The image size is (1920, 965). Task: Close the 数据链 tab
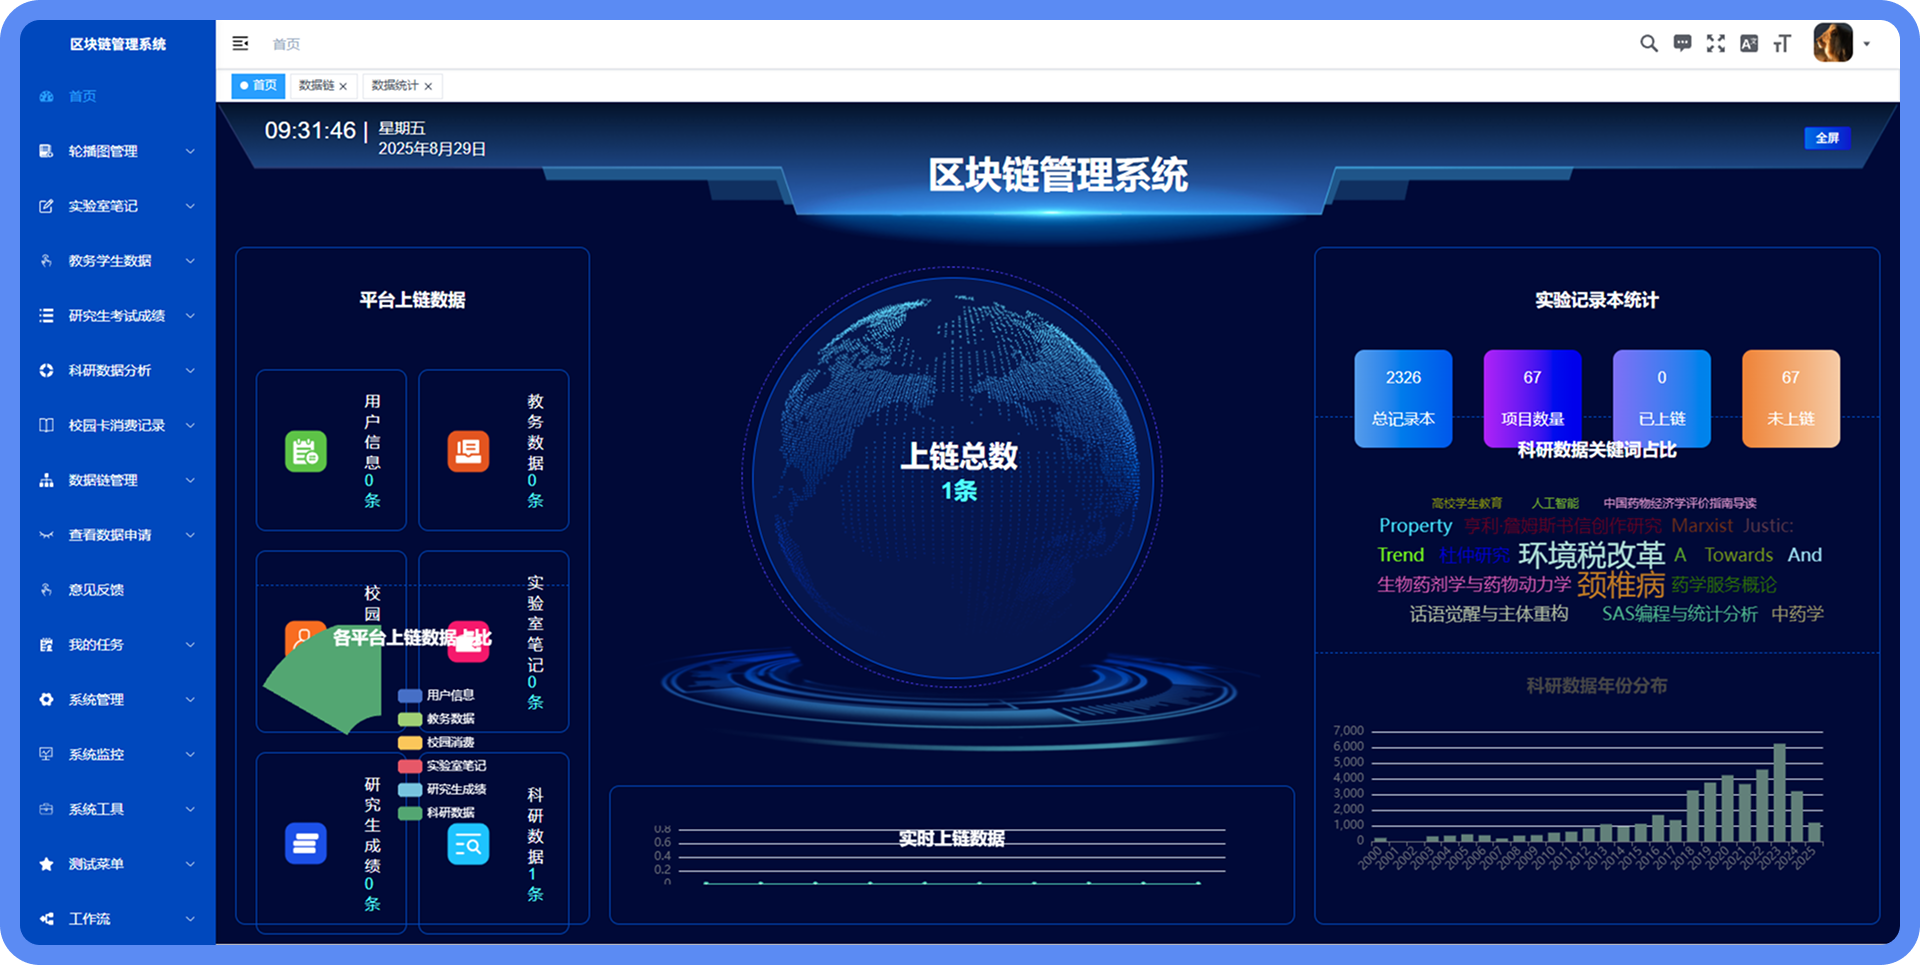(343, 87)
